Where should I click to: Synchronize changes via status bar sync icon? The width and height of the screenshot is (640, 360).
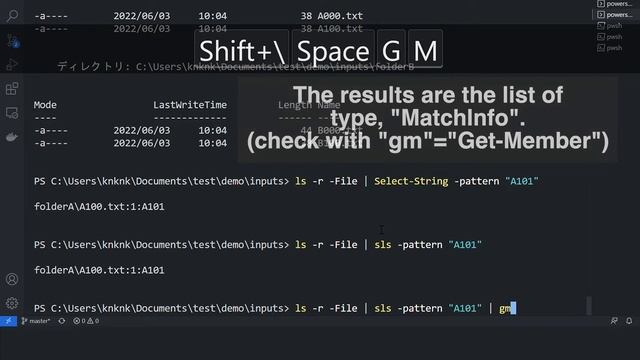[x=62, y=321]
